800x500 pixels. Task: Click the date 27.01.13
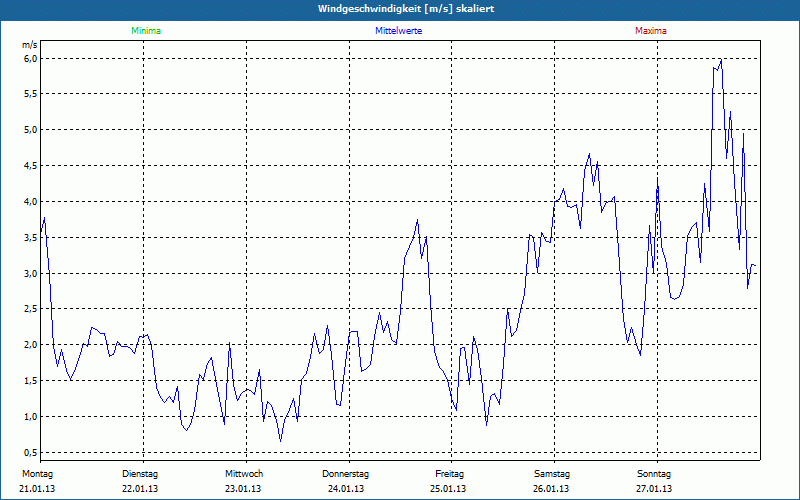[x=654, y=489]
